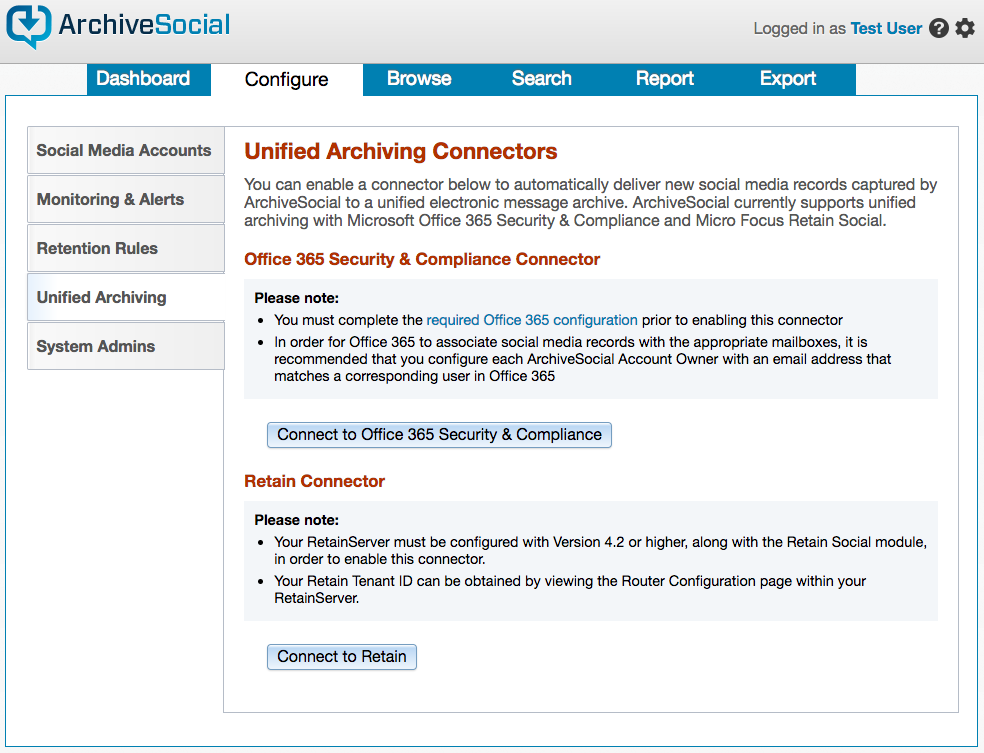Switch to the Report tab
This screenshot has height=753, width=984.
[x=665, y=79]
